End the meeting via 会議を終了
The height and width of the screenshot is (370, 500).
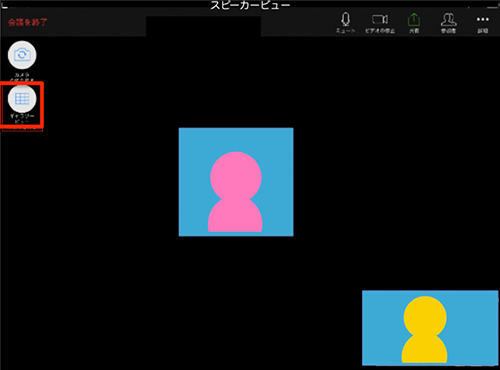coord(28,22)
